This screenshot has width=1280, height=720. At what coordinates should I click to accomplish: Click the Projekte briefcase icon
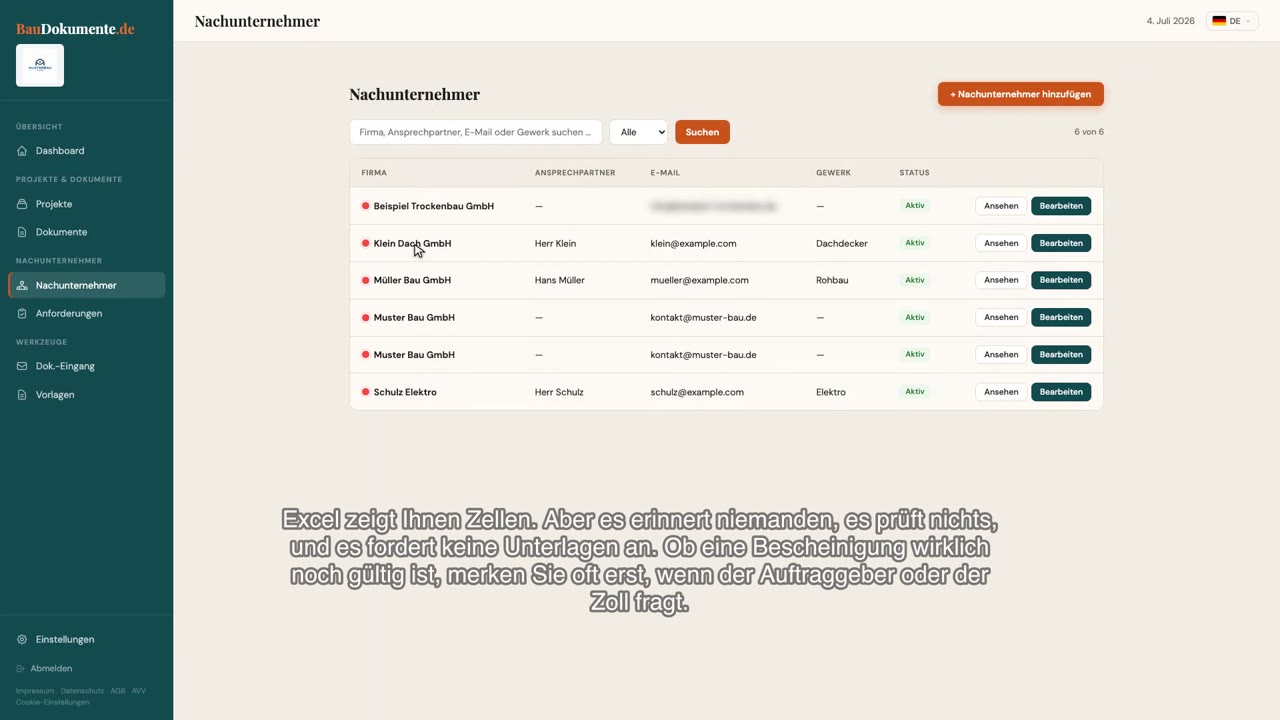point(22,204)
